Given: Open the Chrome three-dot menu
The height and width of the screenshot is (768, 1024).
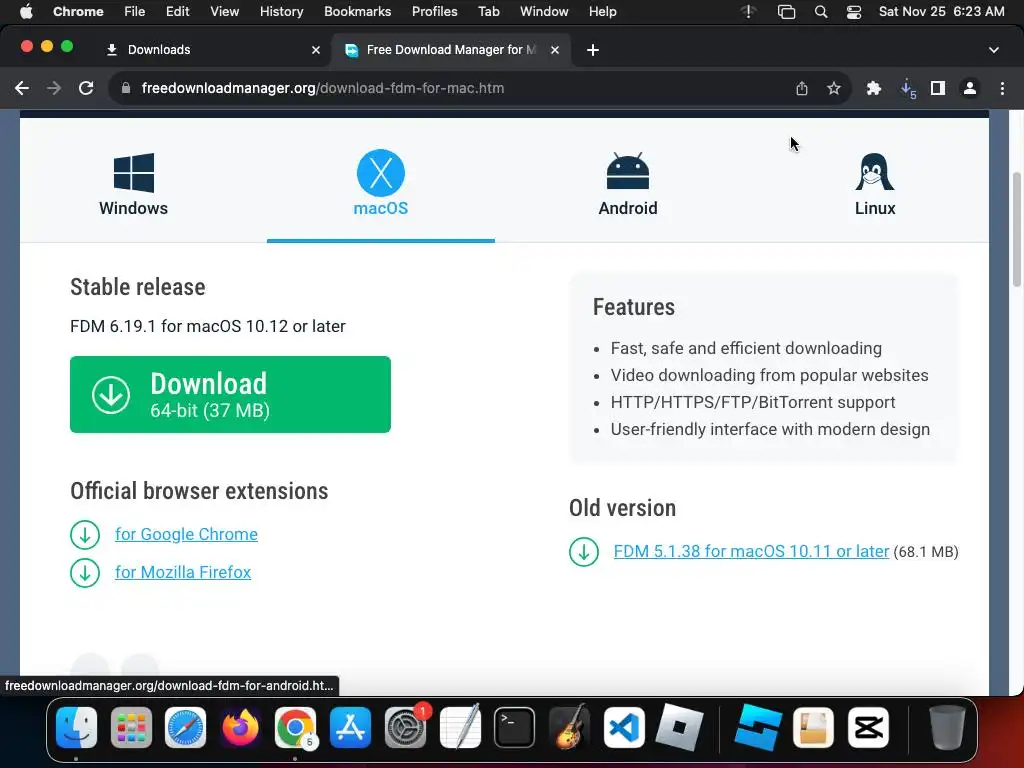Looking at the screenshot, I should [x=1002, y=88].
